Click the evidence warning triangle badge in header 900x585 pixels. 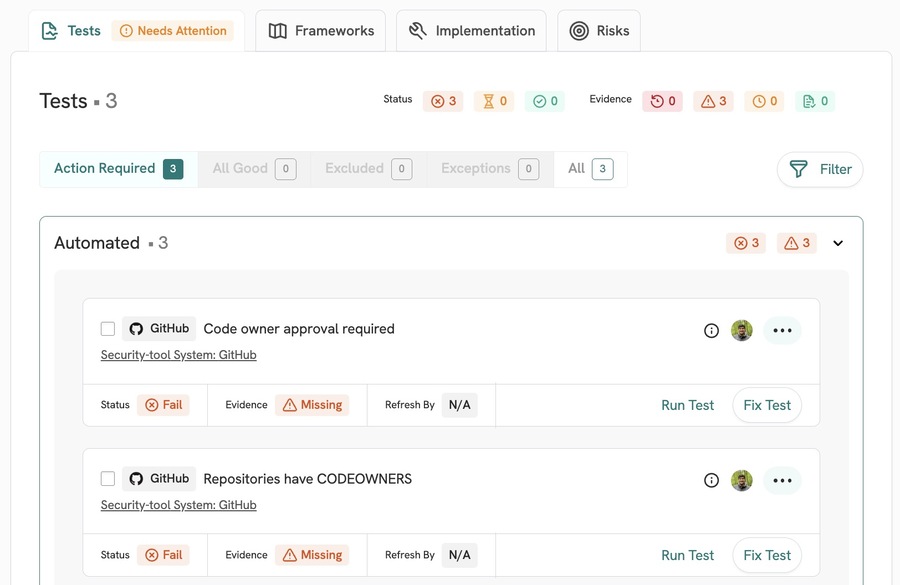(x=713, y=101)
